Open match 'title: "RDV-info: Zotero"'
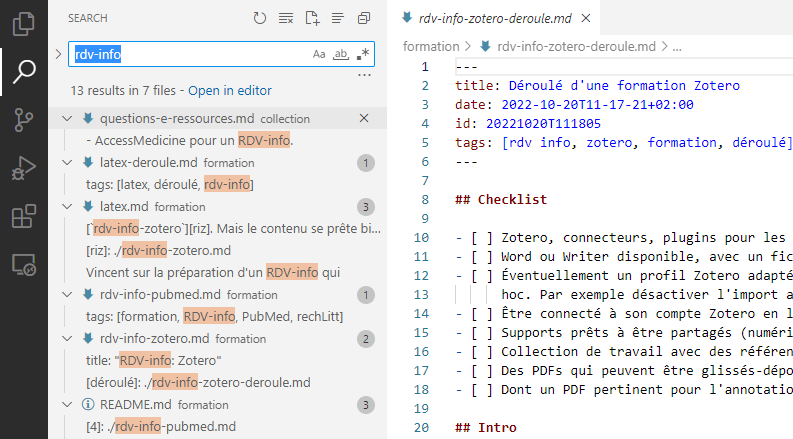 [x=154, y=361]
